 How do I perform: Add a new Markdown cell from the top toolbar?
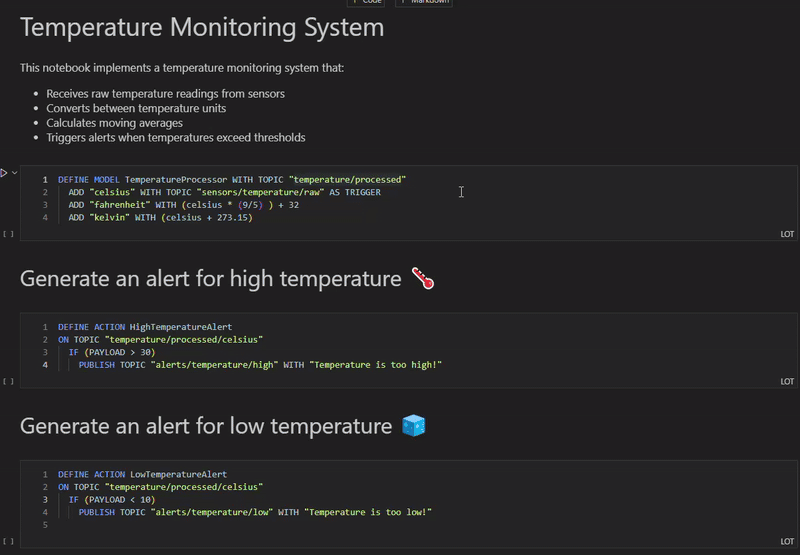click(425, 2)
